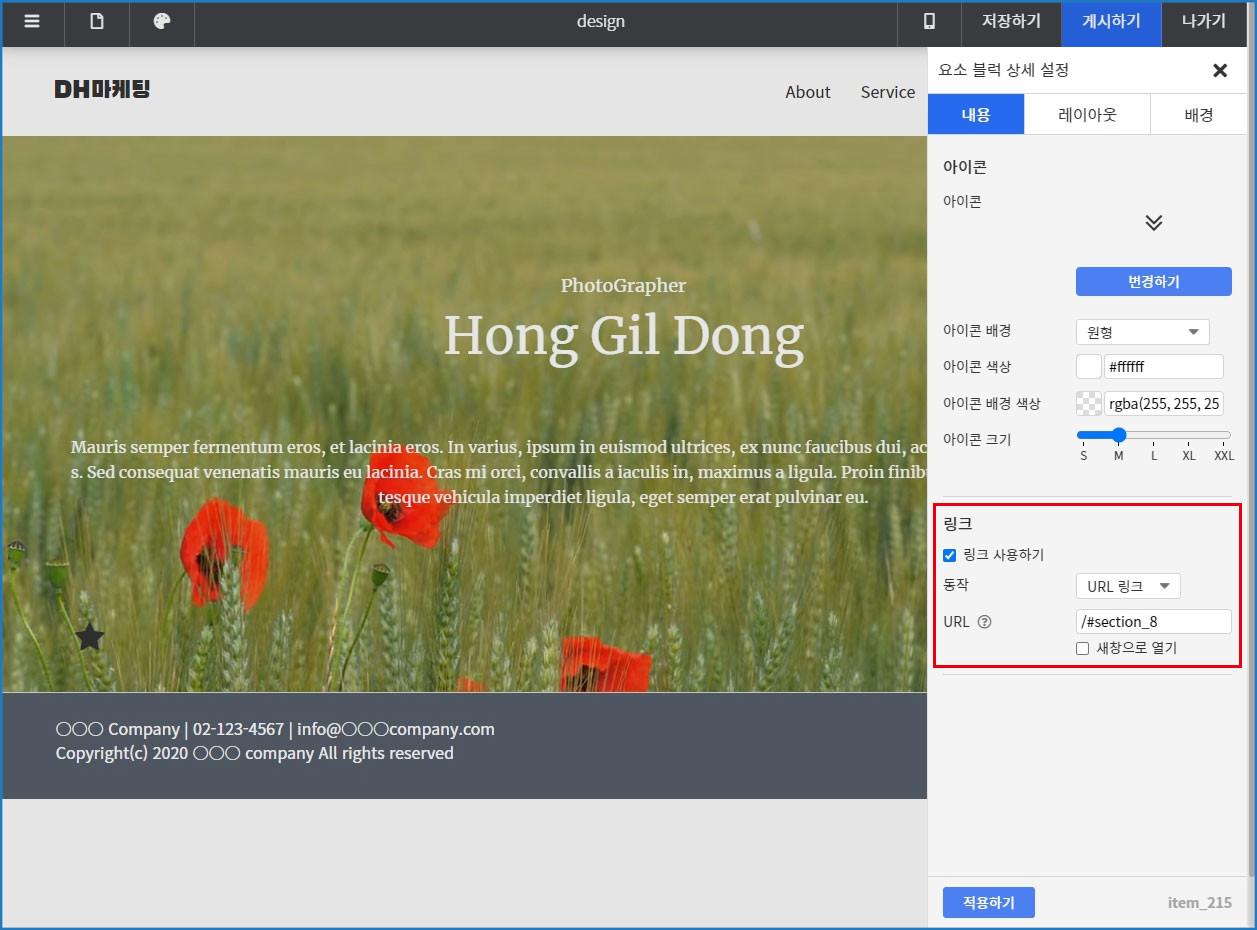Click the URL input field

[1153, 622]
